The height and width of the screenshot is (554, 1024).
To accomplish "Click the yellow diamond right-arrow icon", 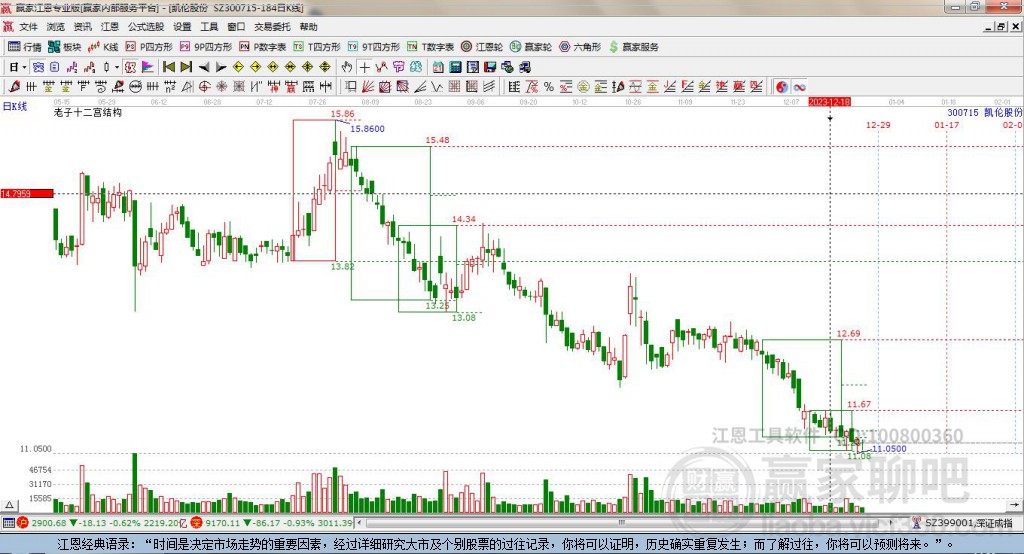I will pyautogui.click(x=255, y=67).
